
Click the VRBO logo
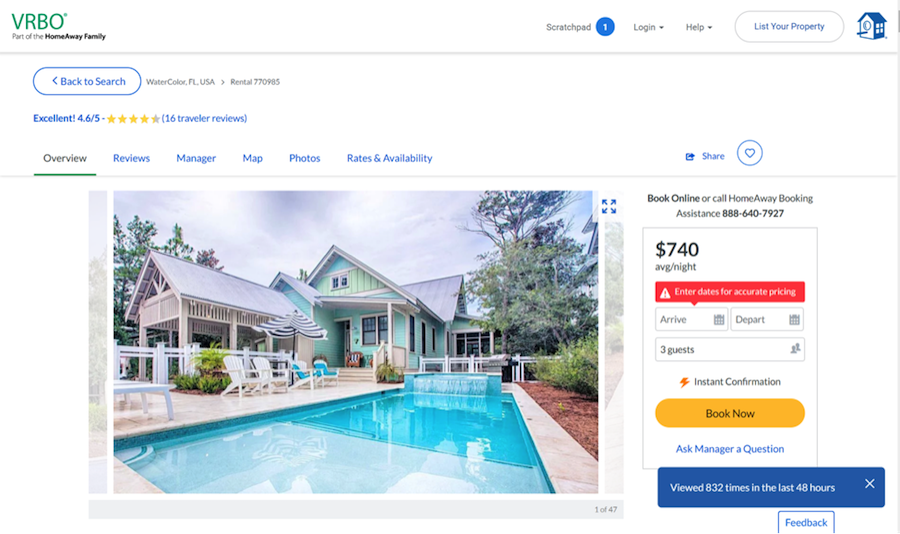click(58, 26)
